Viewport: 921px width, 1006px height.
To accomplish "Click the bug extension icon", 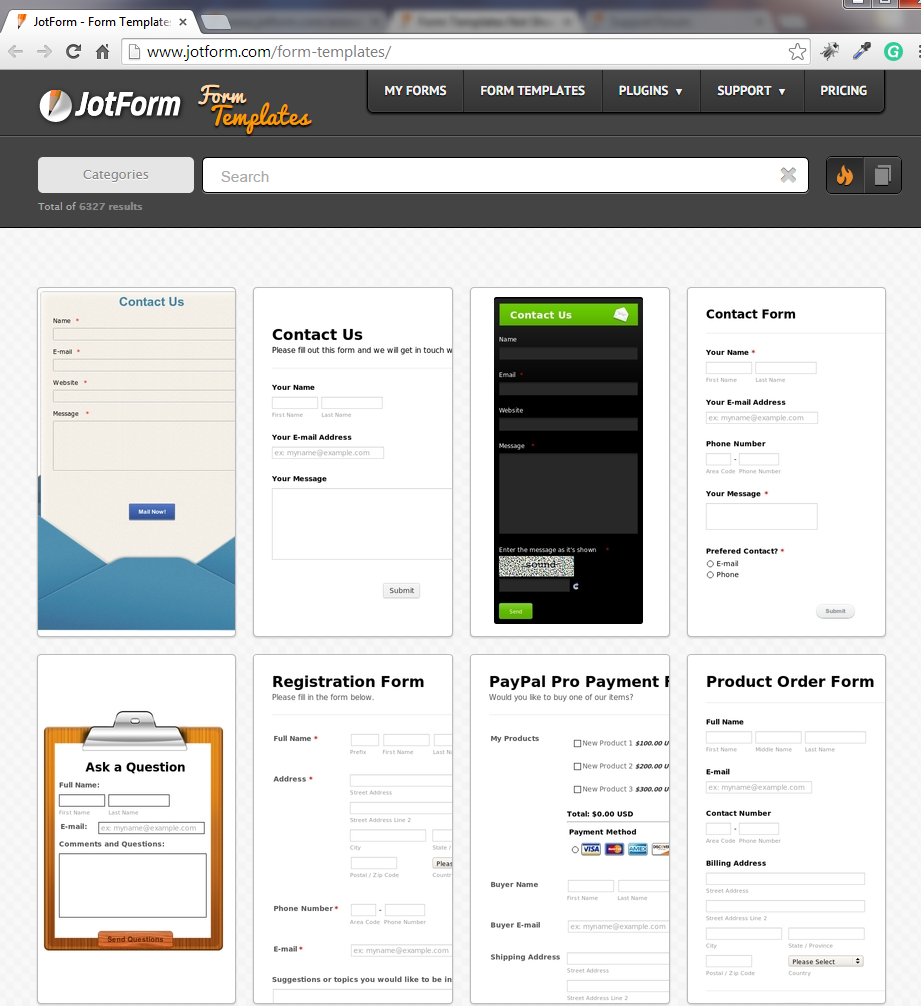I will pos(830,51).
